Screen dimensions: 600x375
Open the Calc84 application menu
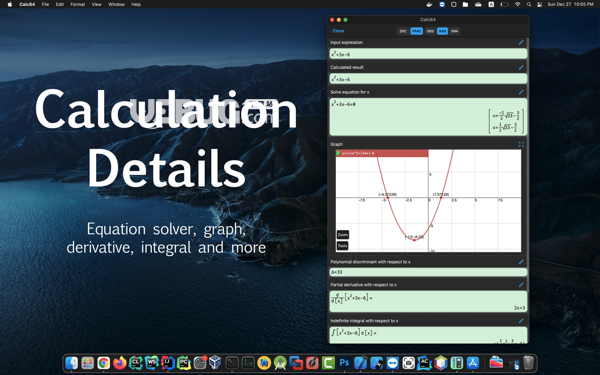point(27,4)
